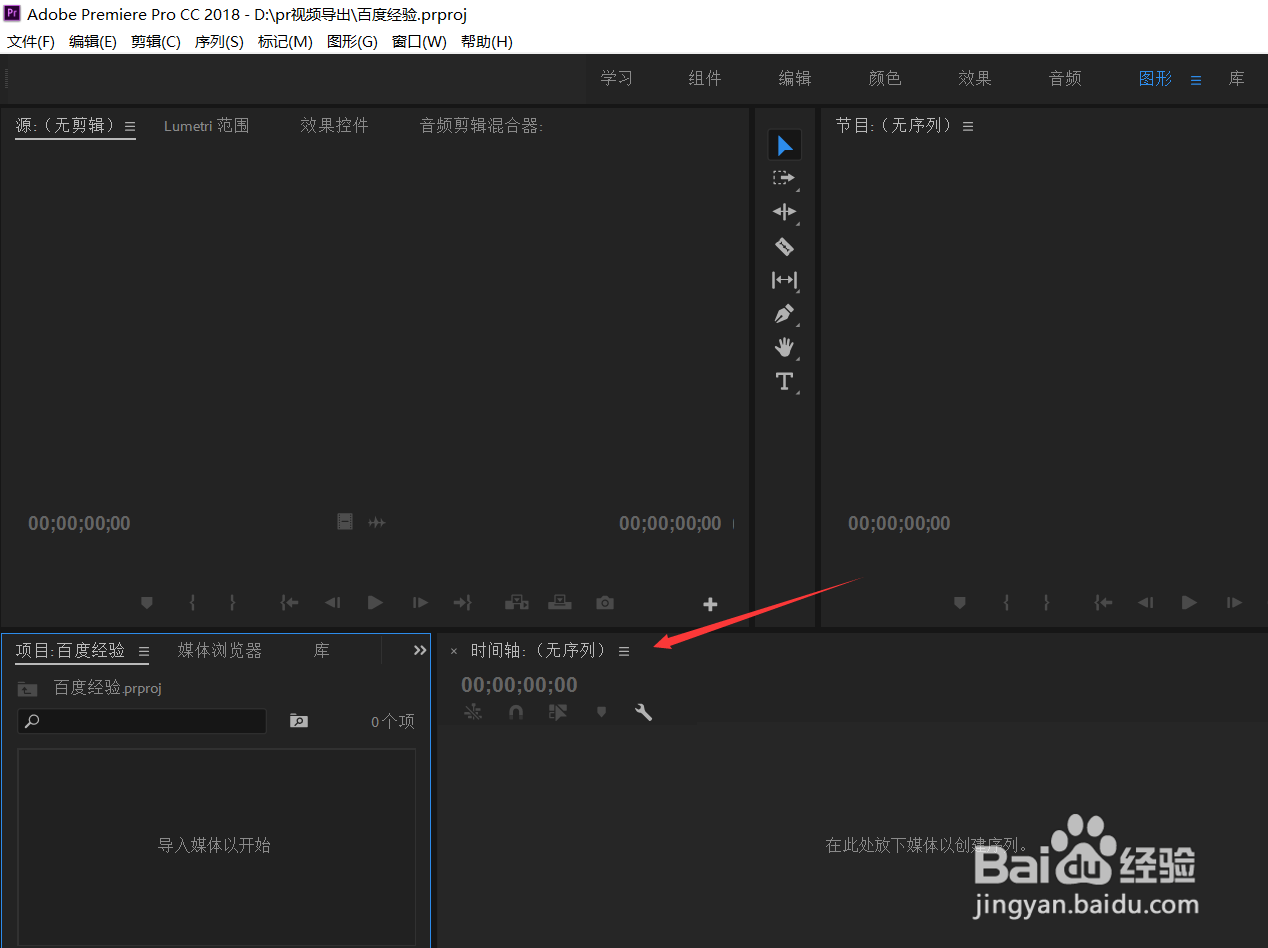Add marker in timeline panel
The image size is (1268, 948).
(x=601, y=712)
